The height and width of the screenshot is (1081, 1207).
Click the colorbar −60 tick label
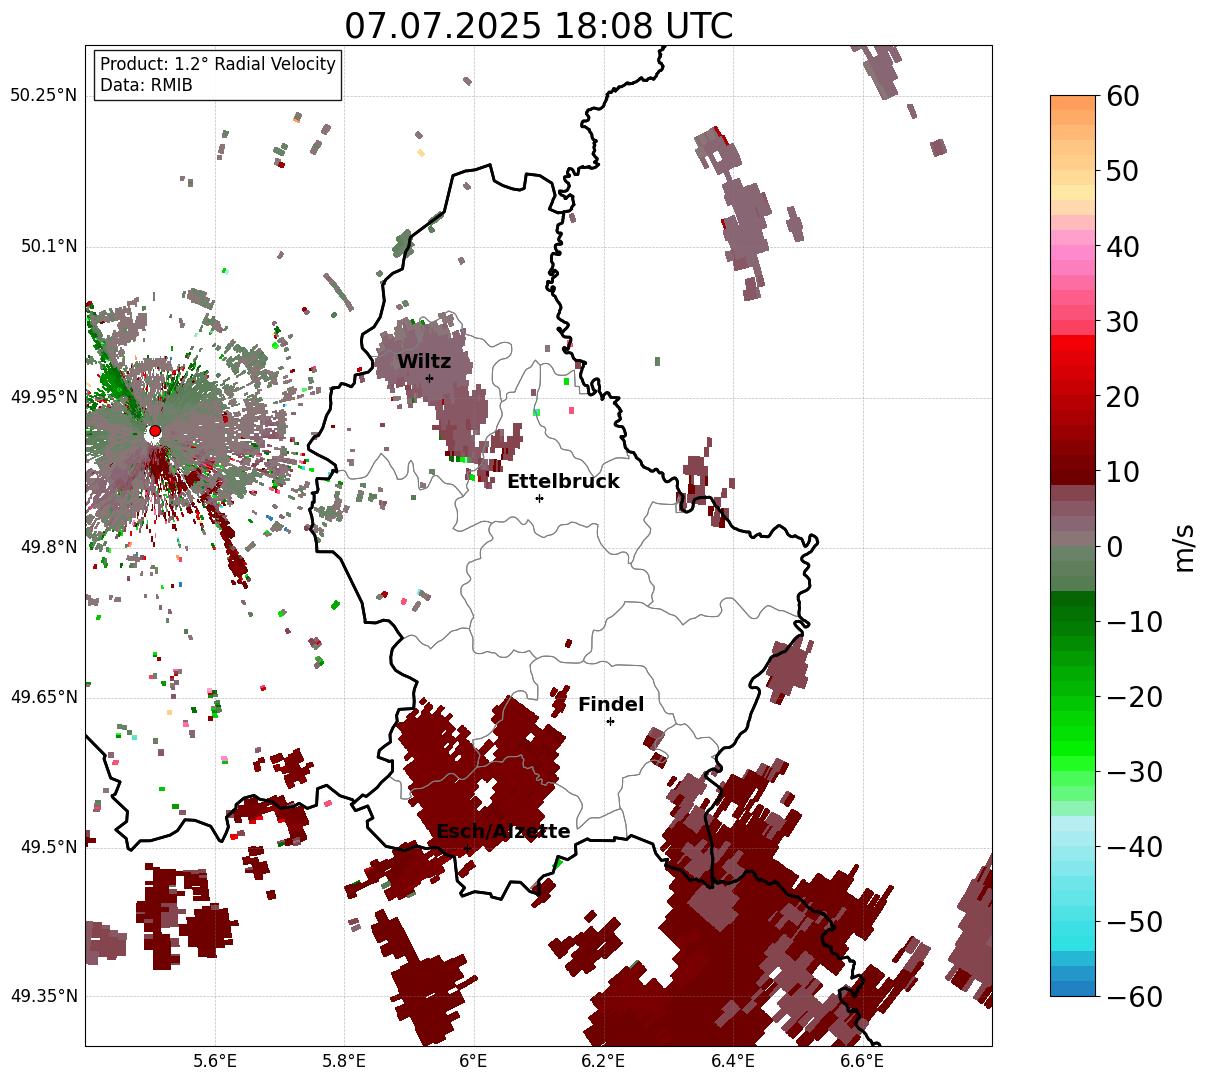[1134, 996]
